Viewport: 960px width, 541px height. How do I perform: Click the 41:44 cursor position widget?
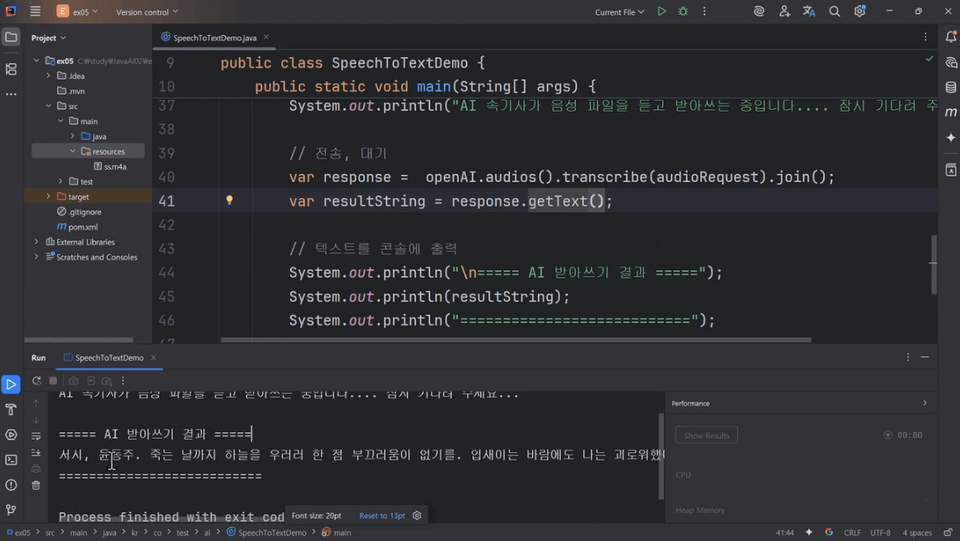(785, 532)
